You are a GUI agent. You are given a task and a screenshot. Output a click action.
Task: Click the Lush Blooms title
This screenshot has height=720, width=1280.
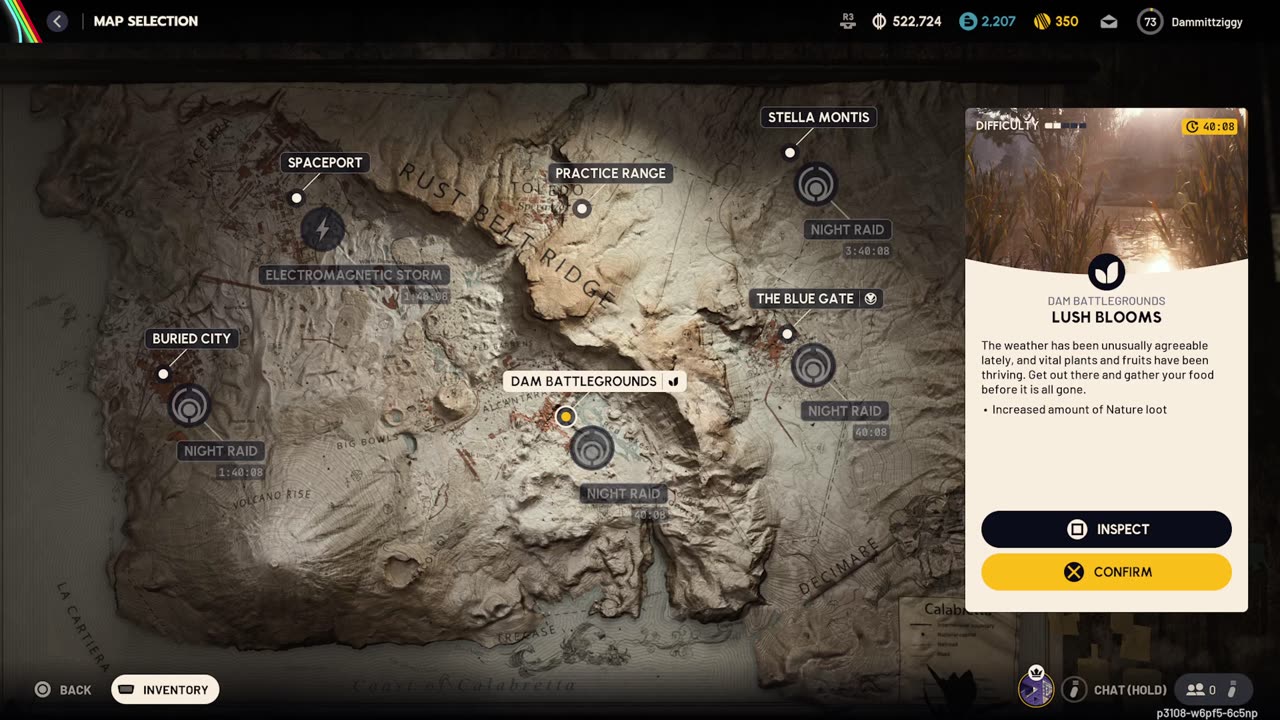pos(1106,317)
